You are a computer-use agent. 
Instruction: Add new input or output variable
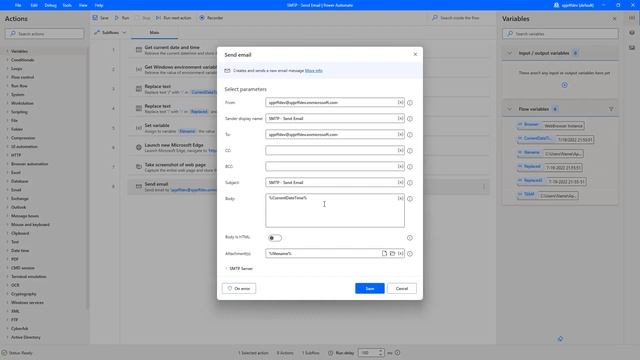click(564, 85)
